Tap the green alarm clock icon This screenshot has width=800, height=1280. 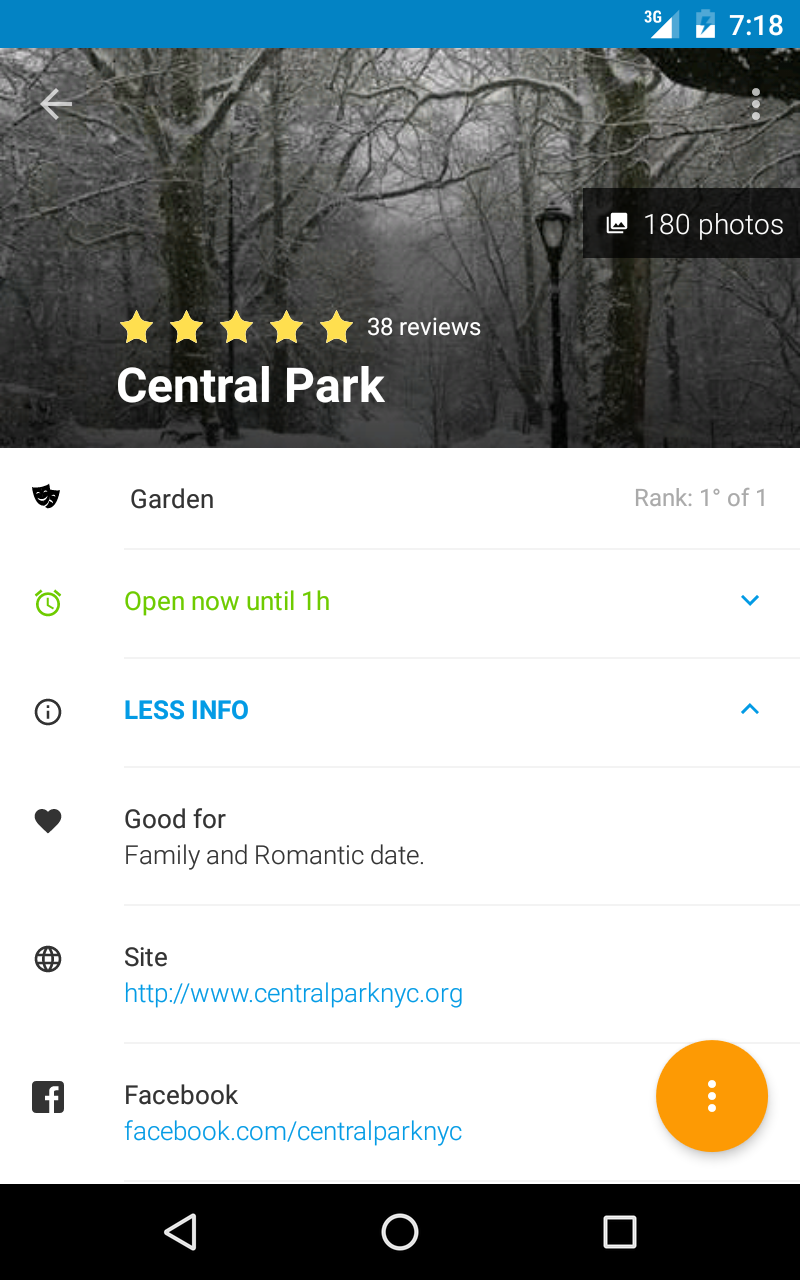tap(48, 602)
